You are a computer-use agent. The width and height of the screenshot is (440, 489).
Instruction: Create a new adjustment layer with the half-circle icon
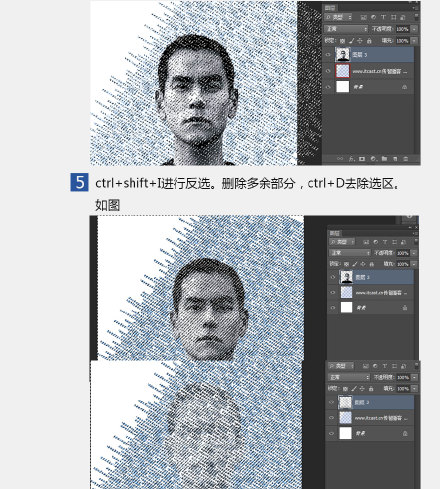(x=373, y=159)
